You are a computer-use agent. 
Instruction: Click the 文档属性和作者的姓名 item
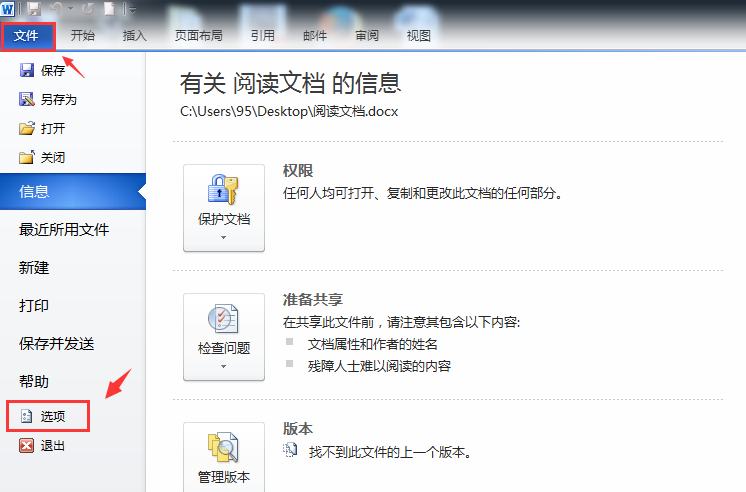click(x=373, y=344)
